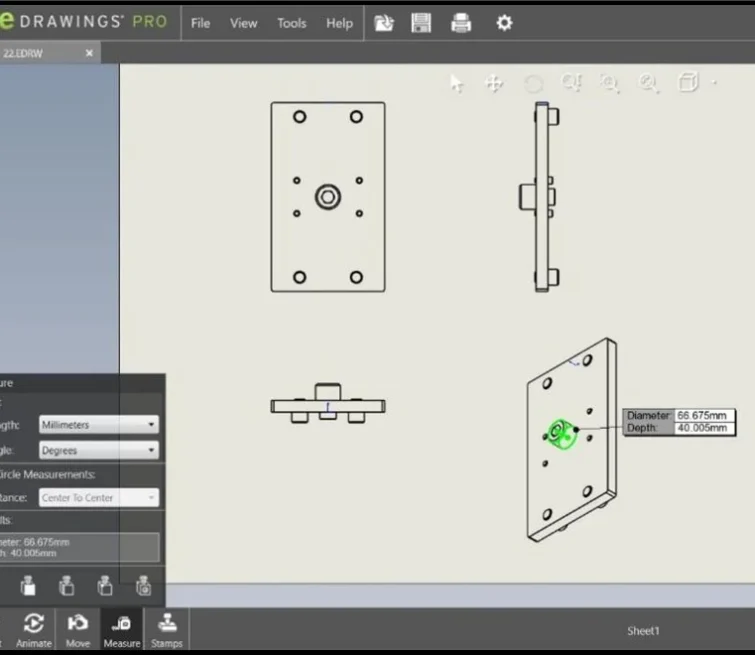The image size is (755, 655).
Task: Click the green highlighted boss in isometric view
Action: coord(561,434)
